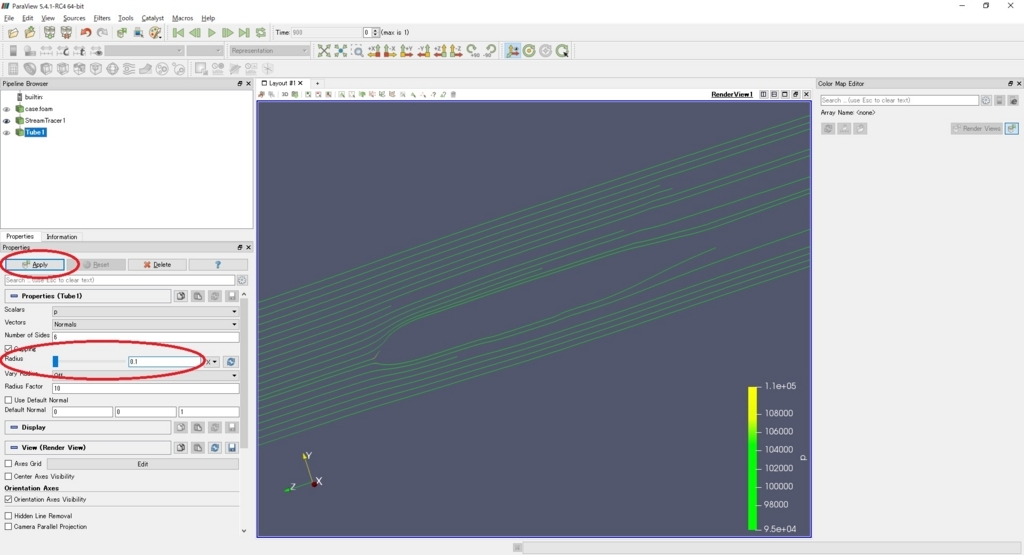Open the Sources menu
The height and width of the screenshot is (555, 1024).
pos(74,18)
